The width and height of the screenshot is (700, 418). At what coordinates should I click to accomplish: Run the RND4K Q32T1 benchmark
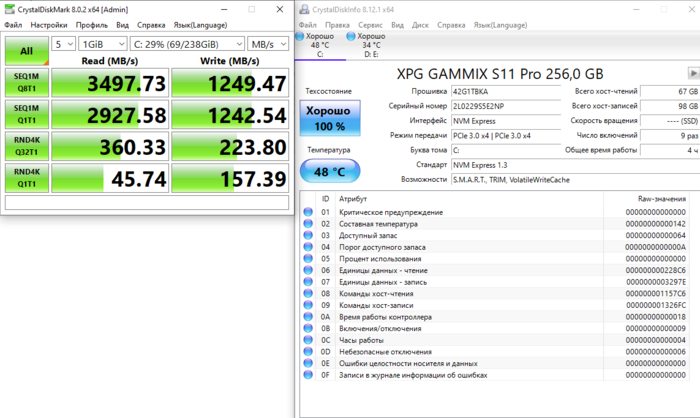click(27, 146)
